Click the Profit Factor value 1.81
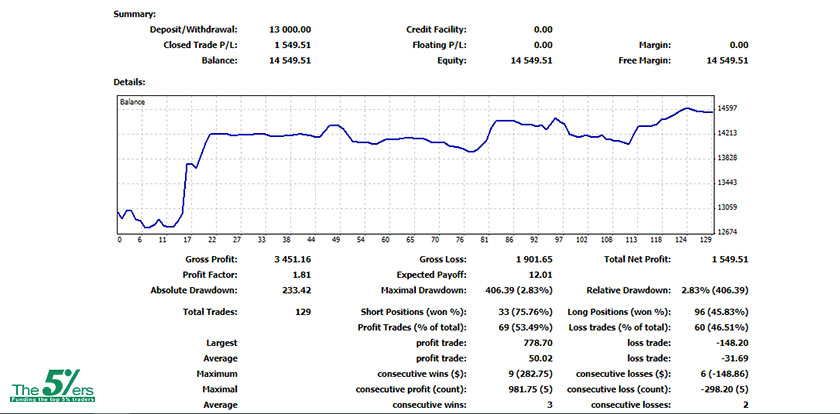The height and width of the screenshot is (414, 840). (x=301, y=274)
